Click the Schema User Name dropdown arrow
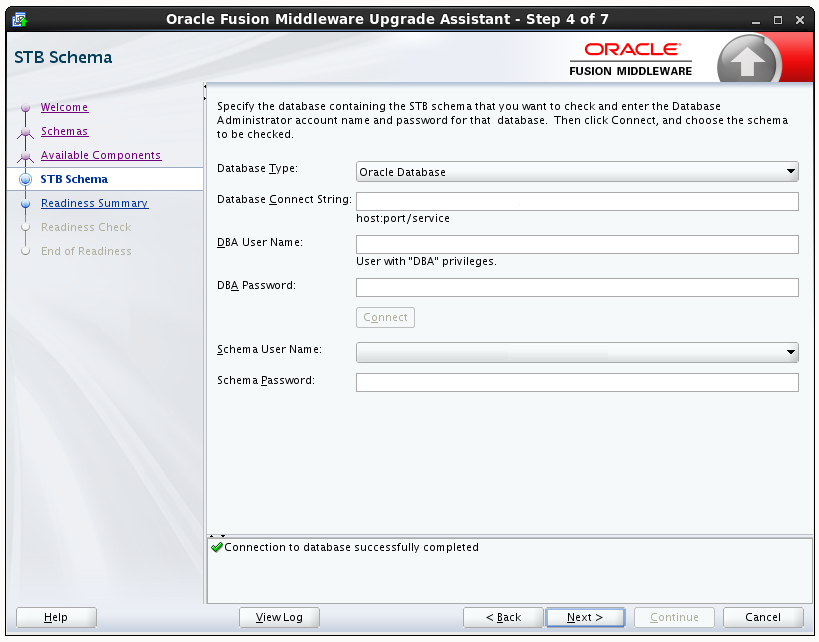 791,353
